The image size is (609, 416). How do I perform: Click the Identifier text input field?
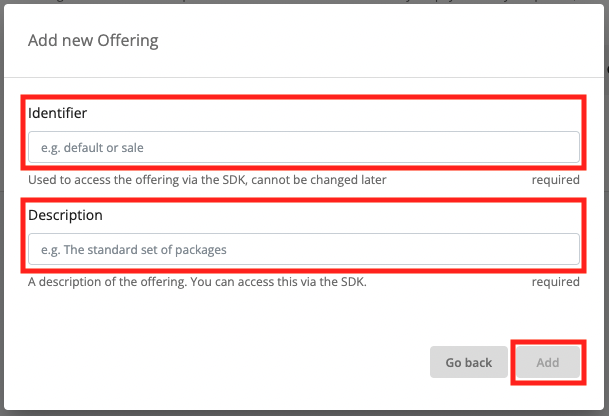(x=303, y=147)
